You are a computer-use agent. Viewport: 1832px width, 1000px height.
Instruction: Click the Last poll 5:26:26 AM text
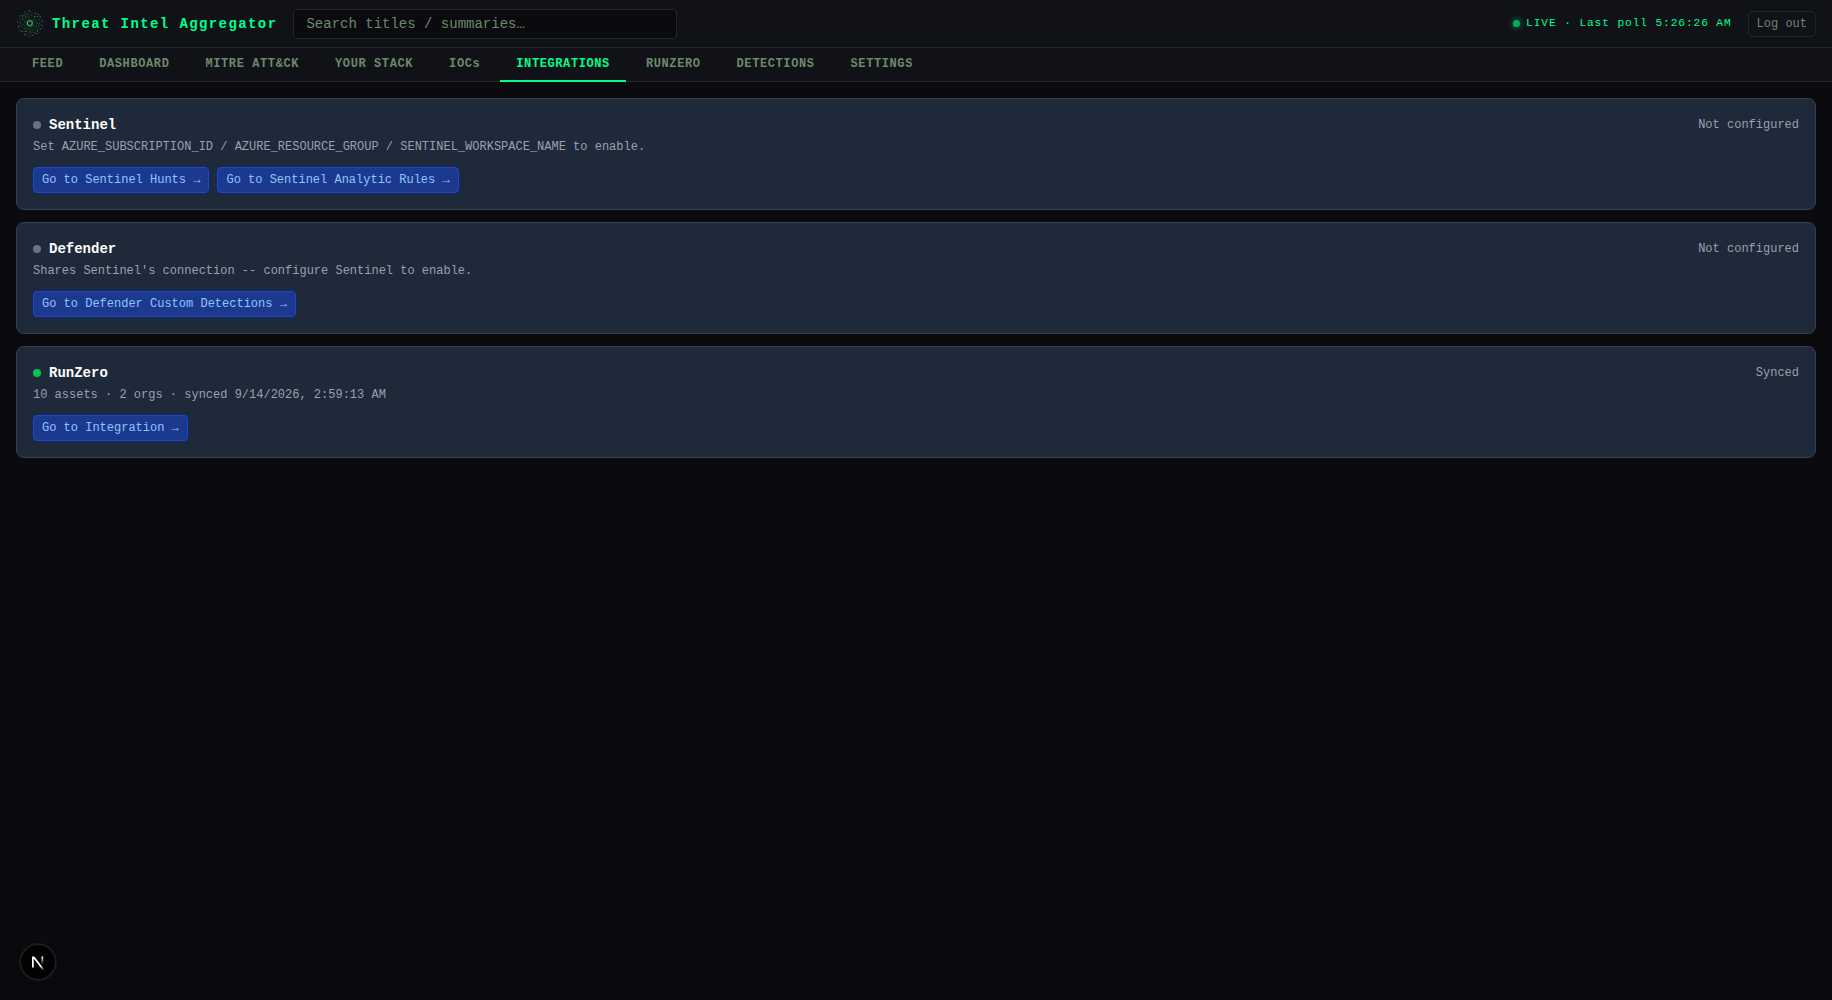1655,23
